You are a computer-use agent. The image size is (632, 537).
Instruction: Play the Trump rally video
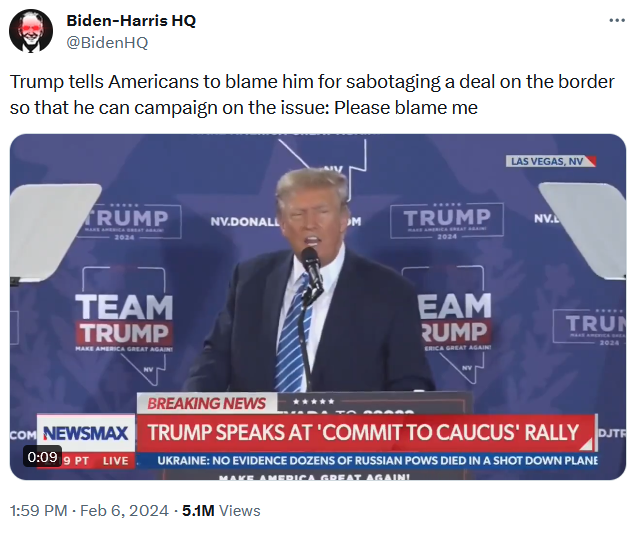[318, 307]
